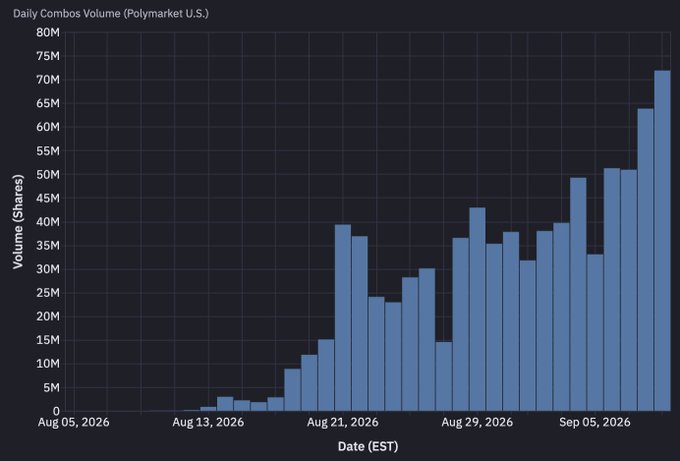This screenshot has width=680, height=461.
Task: Select the '55M' y-axis tick label
Action: (x=48, y=151)
